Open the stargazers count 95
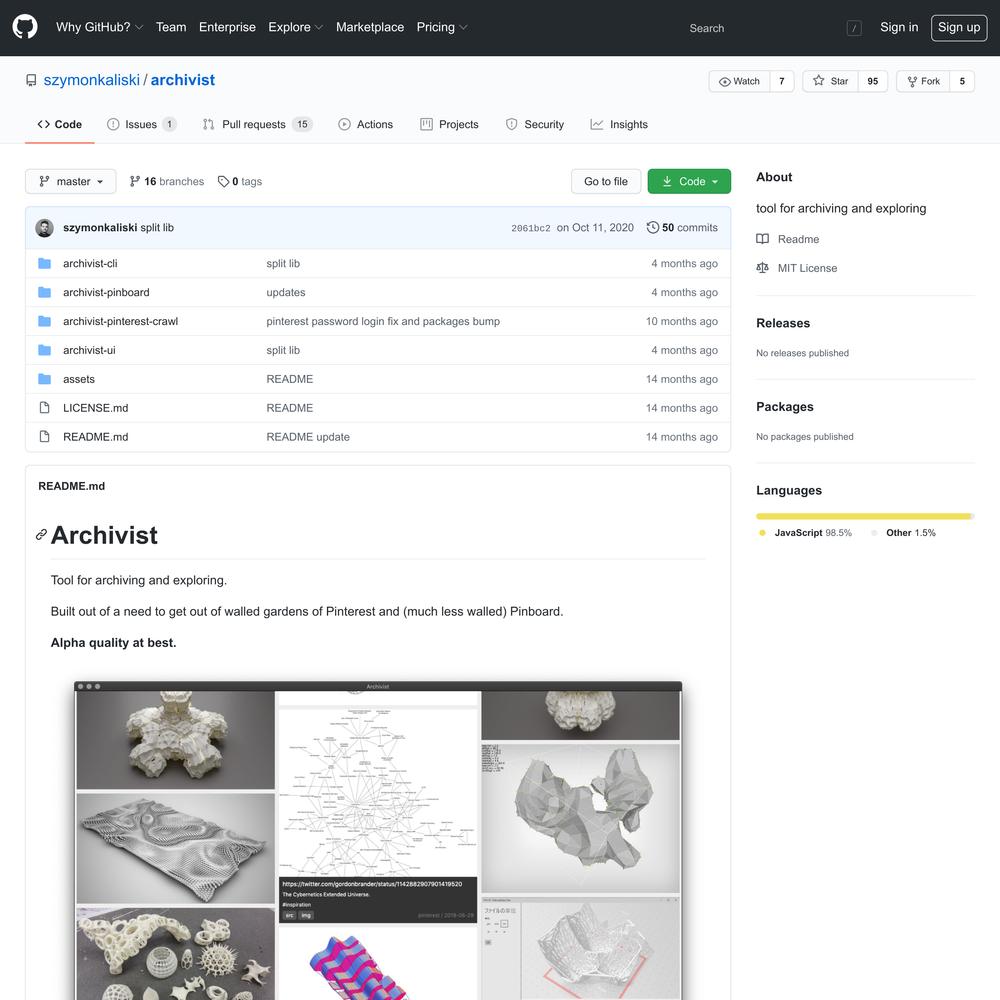 [873, 81]
